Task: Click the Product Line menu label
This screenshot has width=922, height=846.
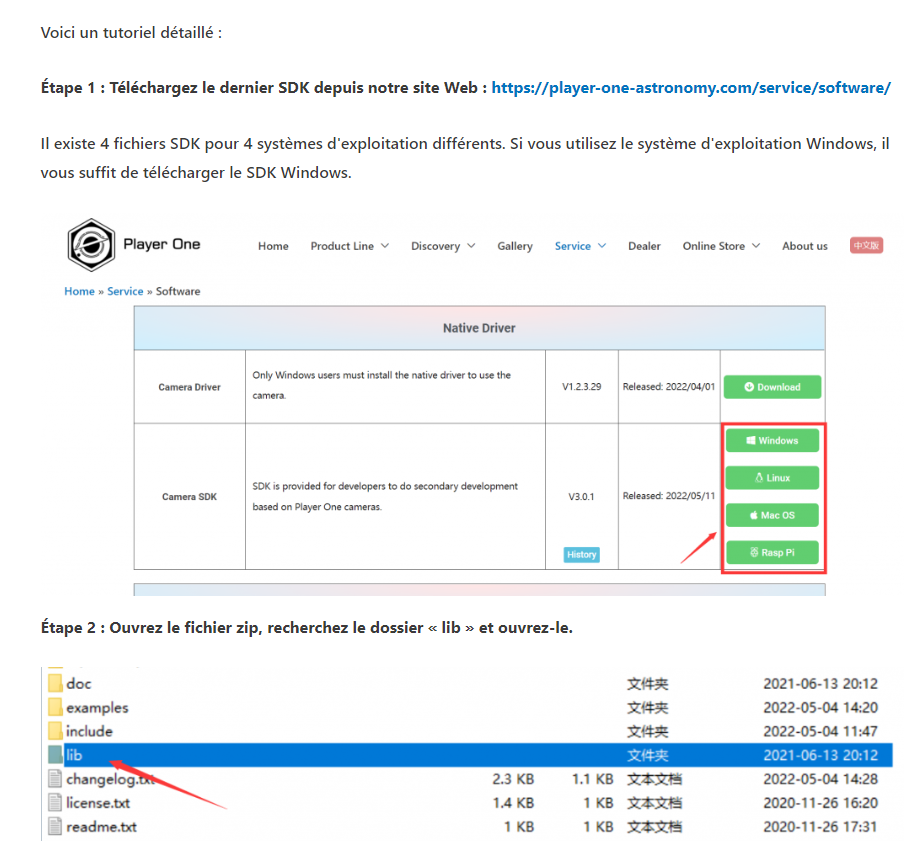Action: tap(342, 246)
